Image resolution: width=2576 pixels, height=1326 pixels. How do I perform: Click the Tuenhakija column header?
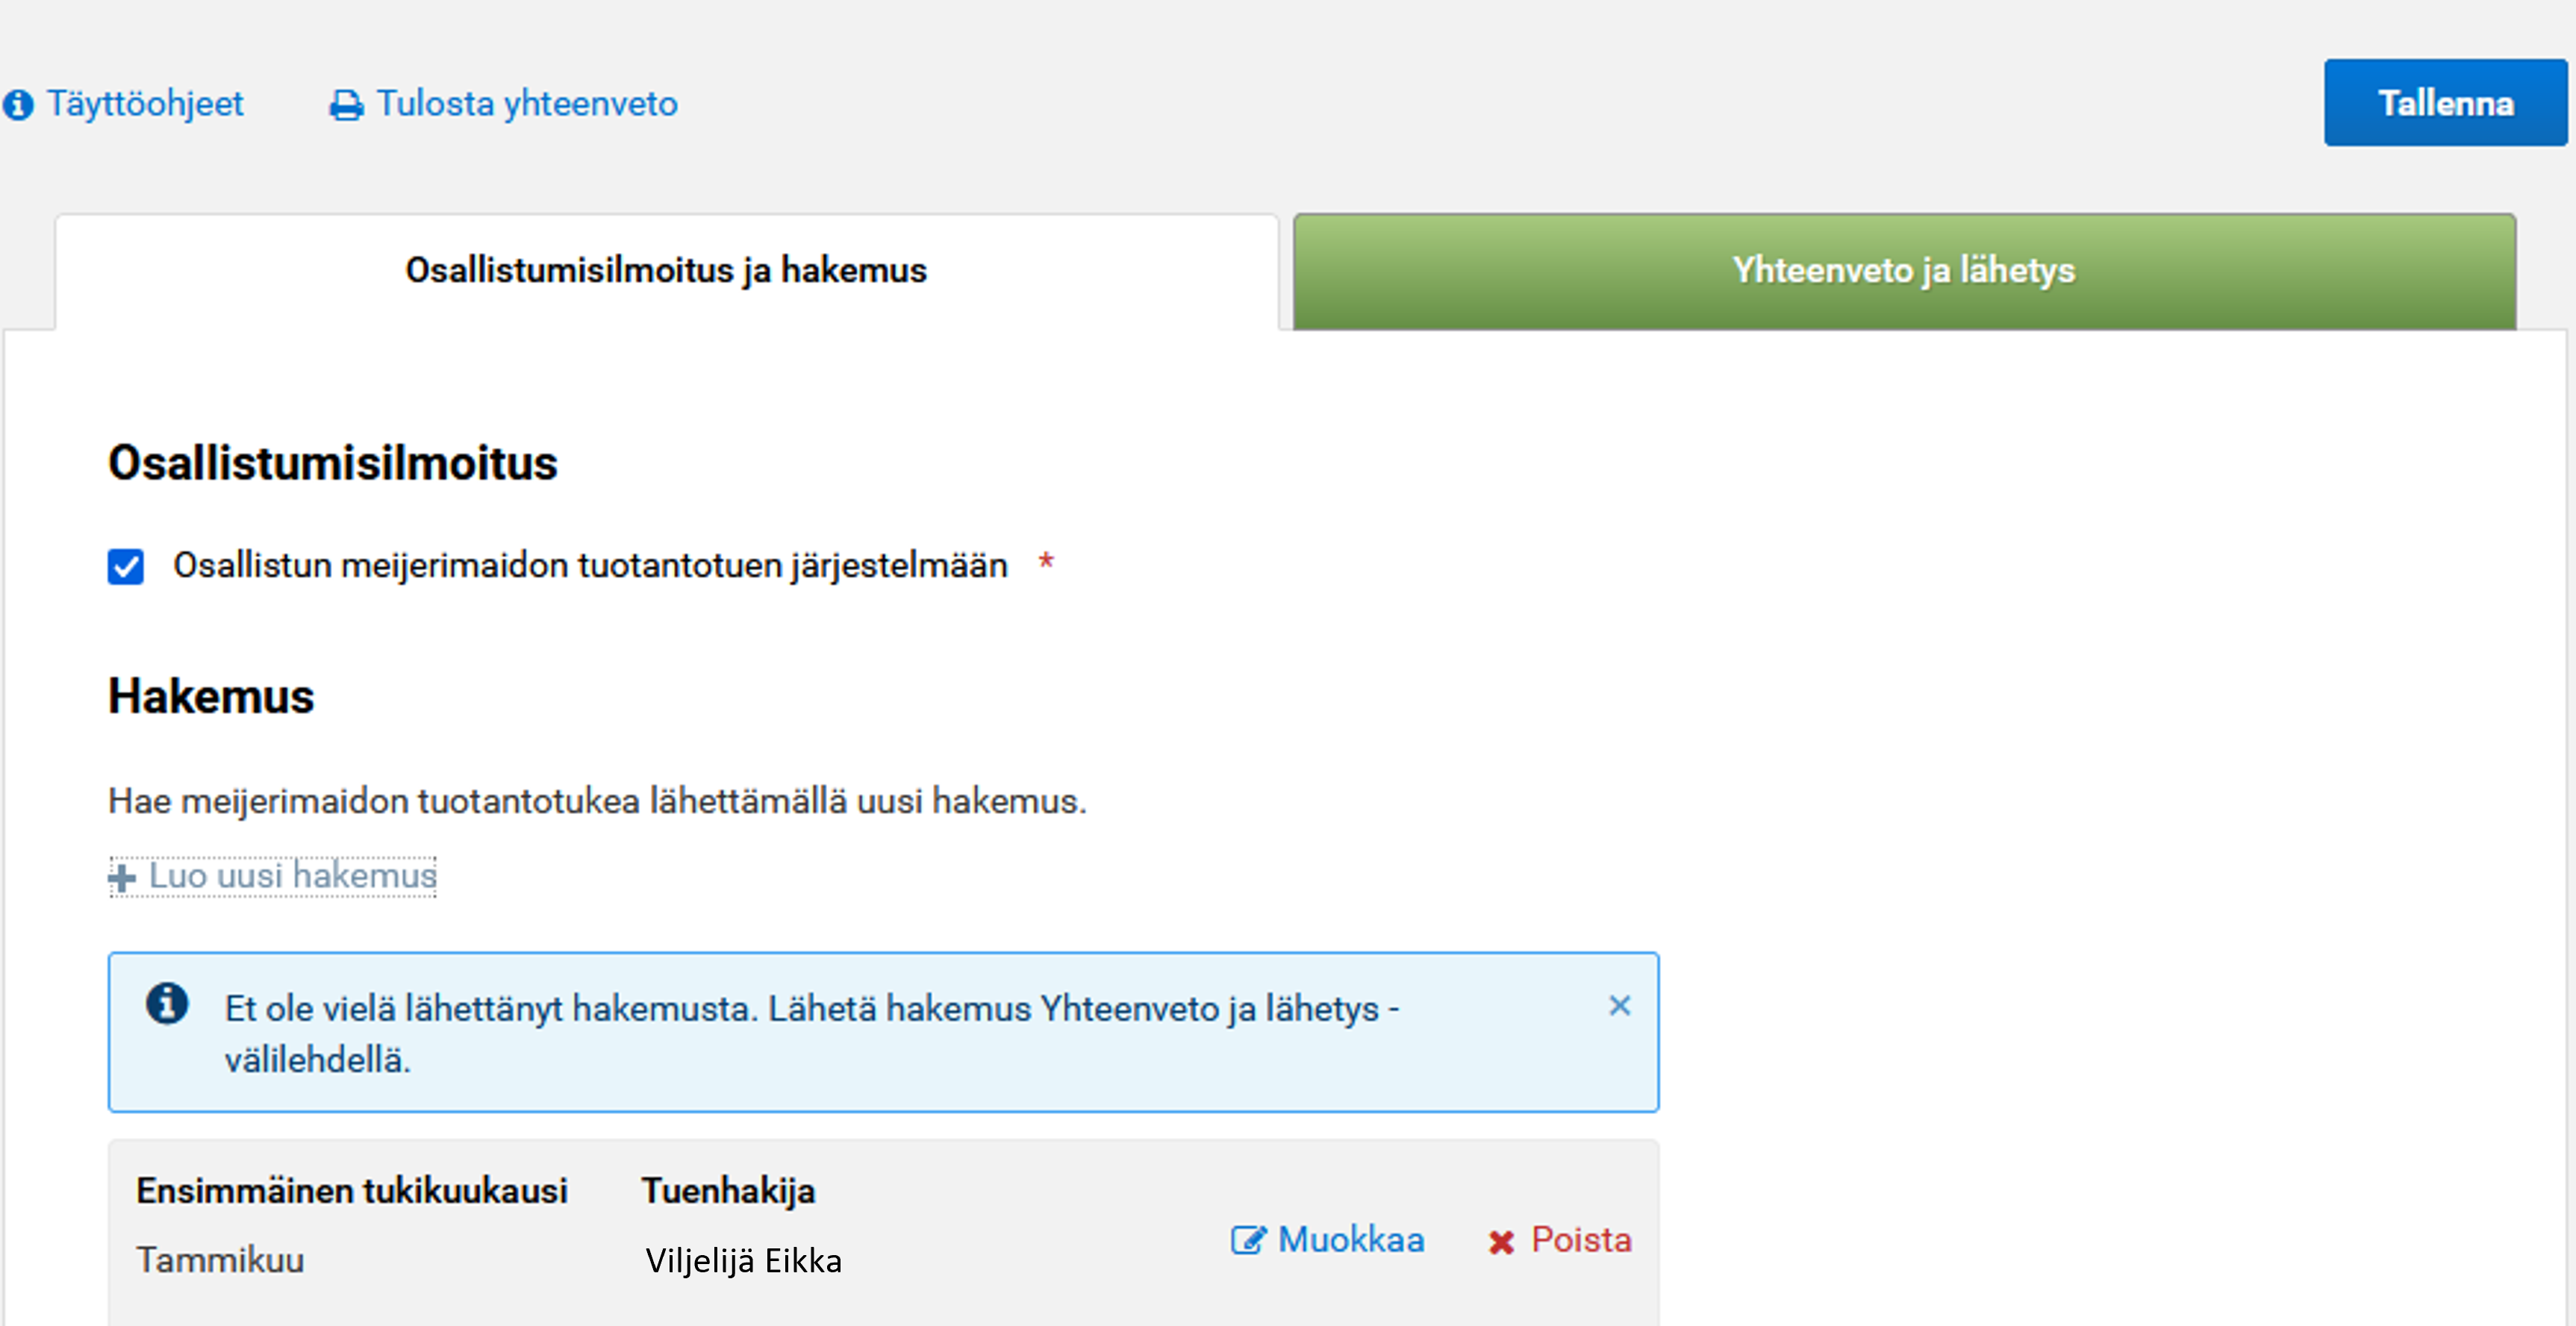[x=729, y=1190]
